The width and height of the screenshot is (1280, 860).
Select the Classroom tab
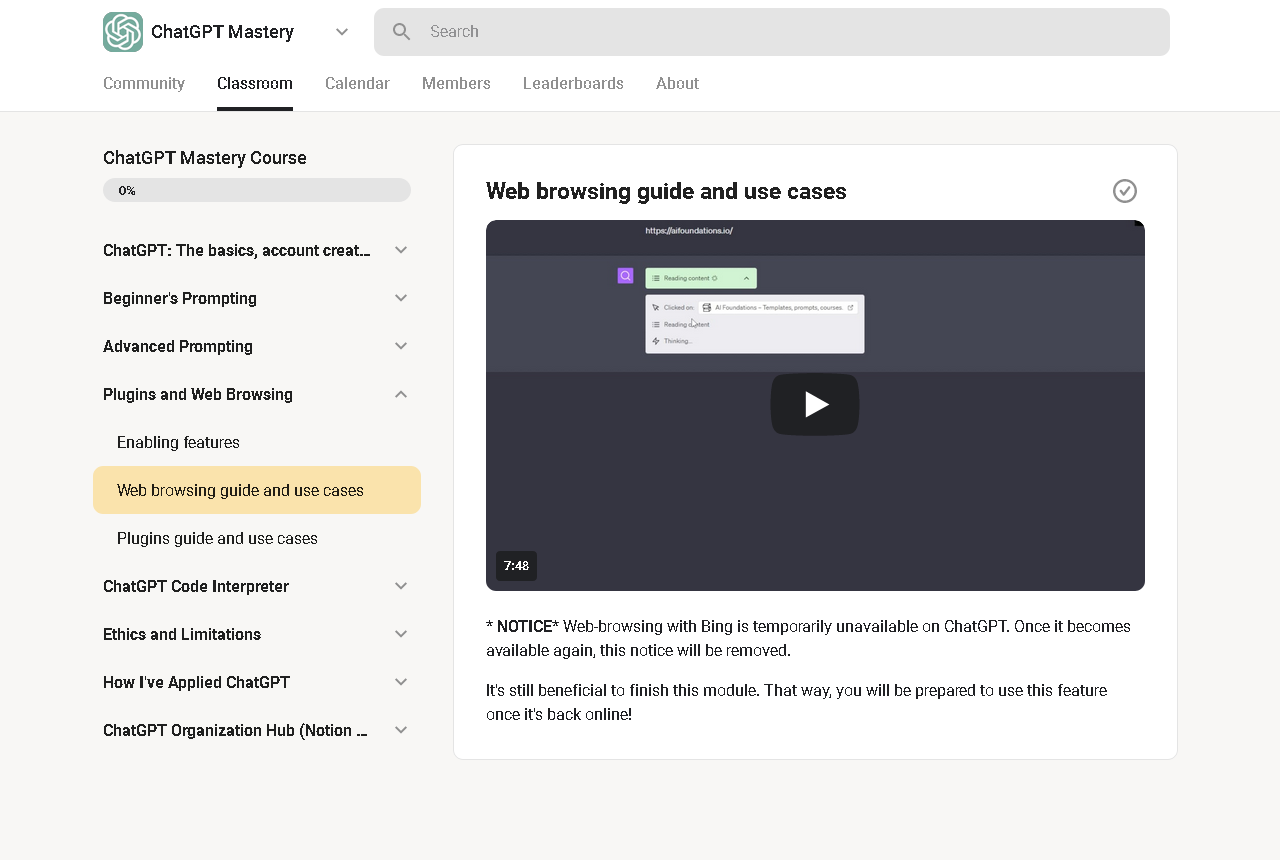click(x=255, y=83)
